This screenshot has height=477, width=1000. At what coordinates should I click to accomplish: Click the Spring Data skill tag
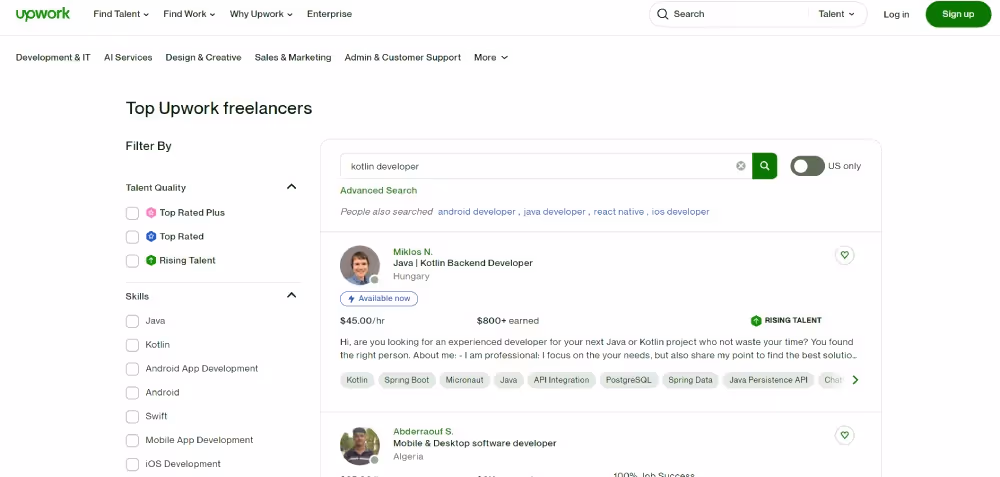coord(690,380)
